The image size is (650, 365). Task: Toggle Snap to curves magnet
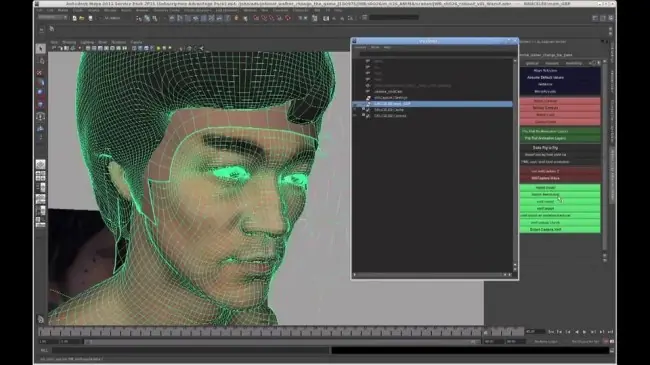264,18
